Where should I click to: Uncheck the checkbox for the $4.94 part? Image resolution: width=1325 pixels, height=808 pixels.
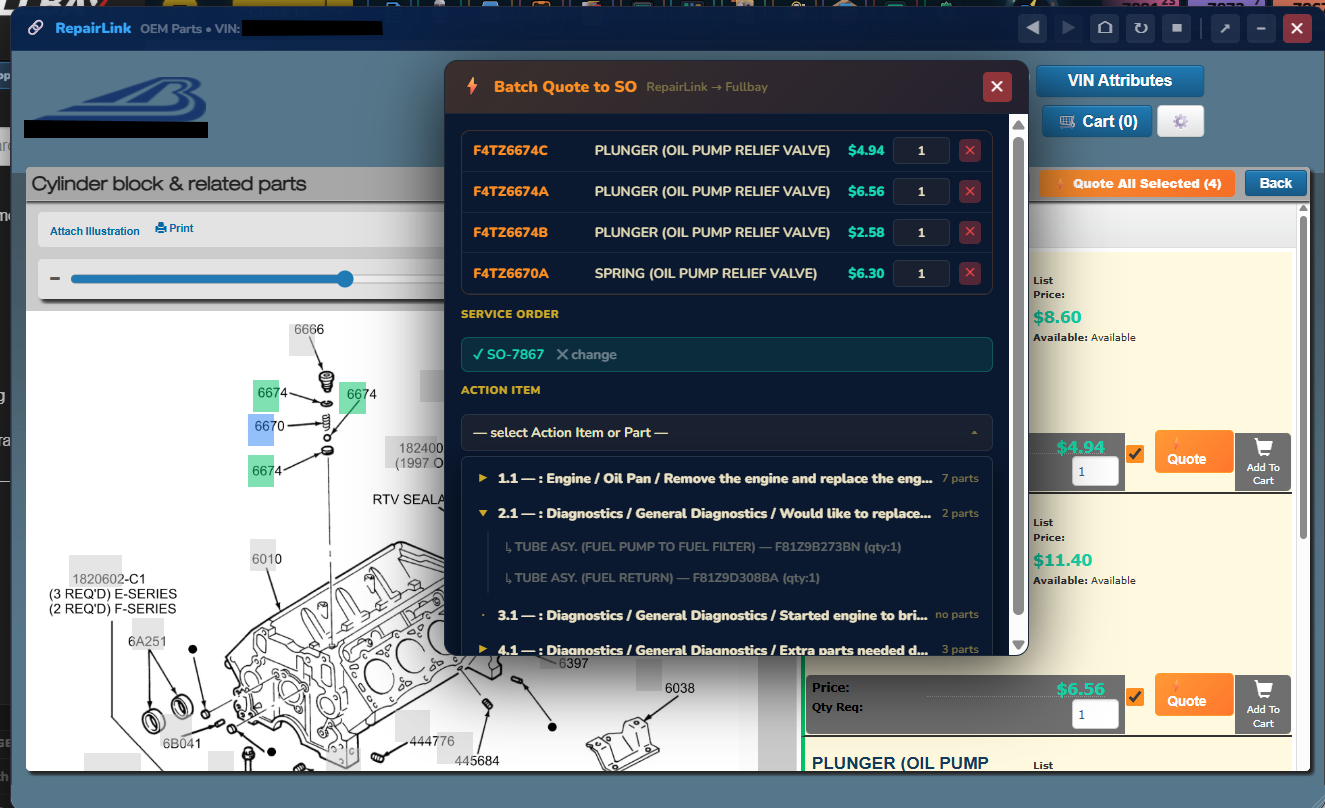click(x=1135, y=454)
